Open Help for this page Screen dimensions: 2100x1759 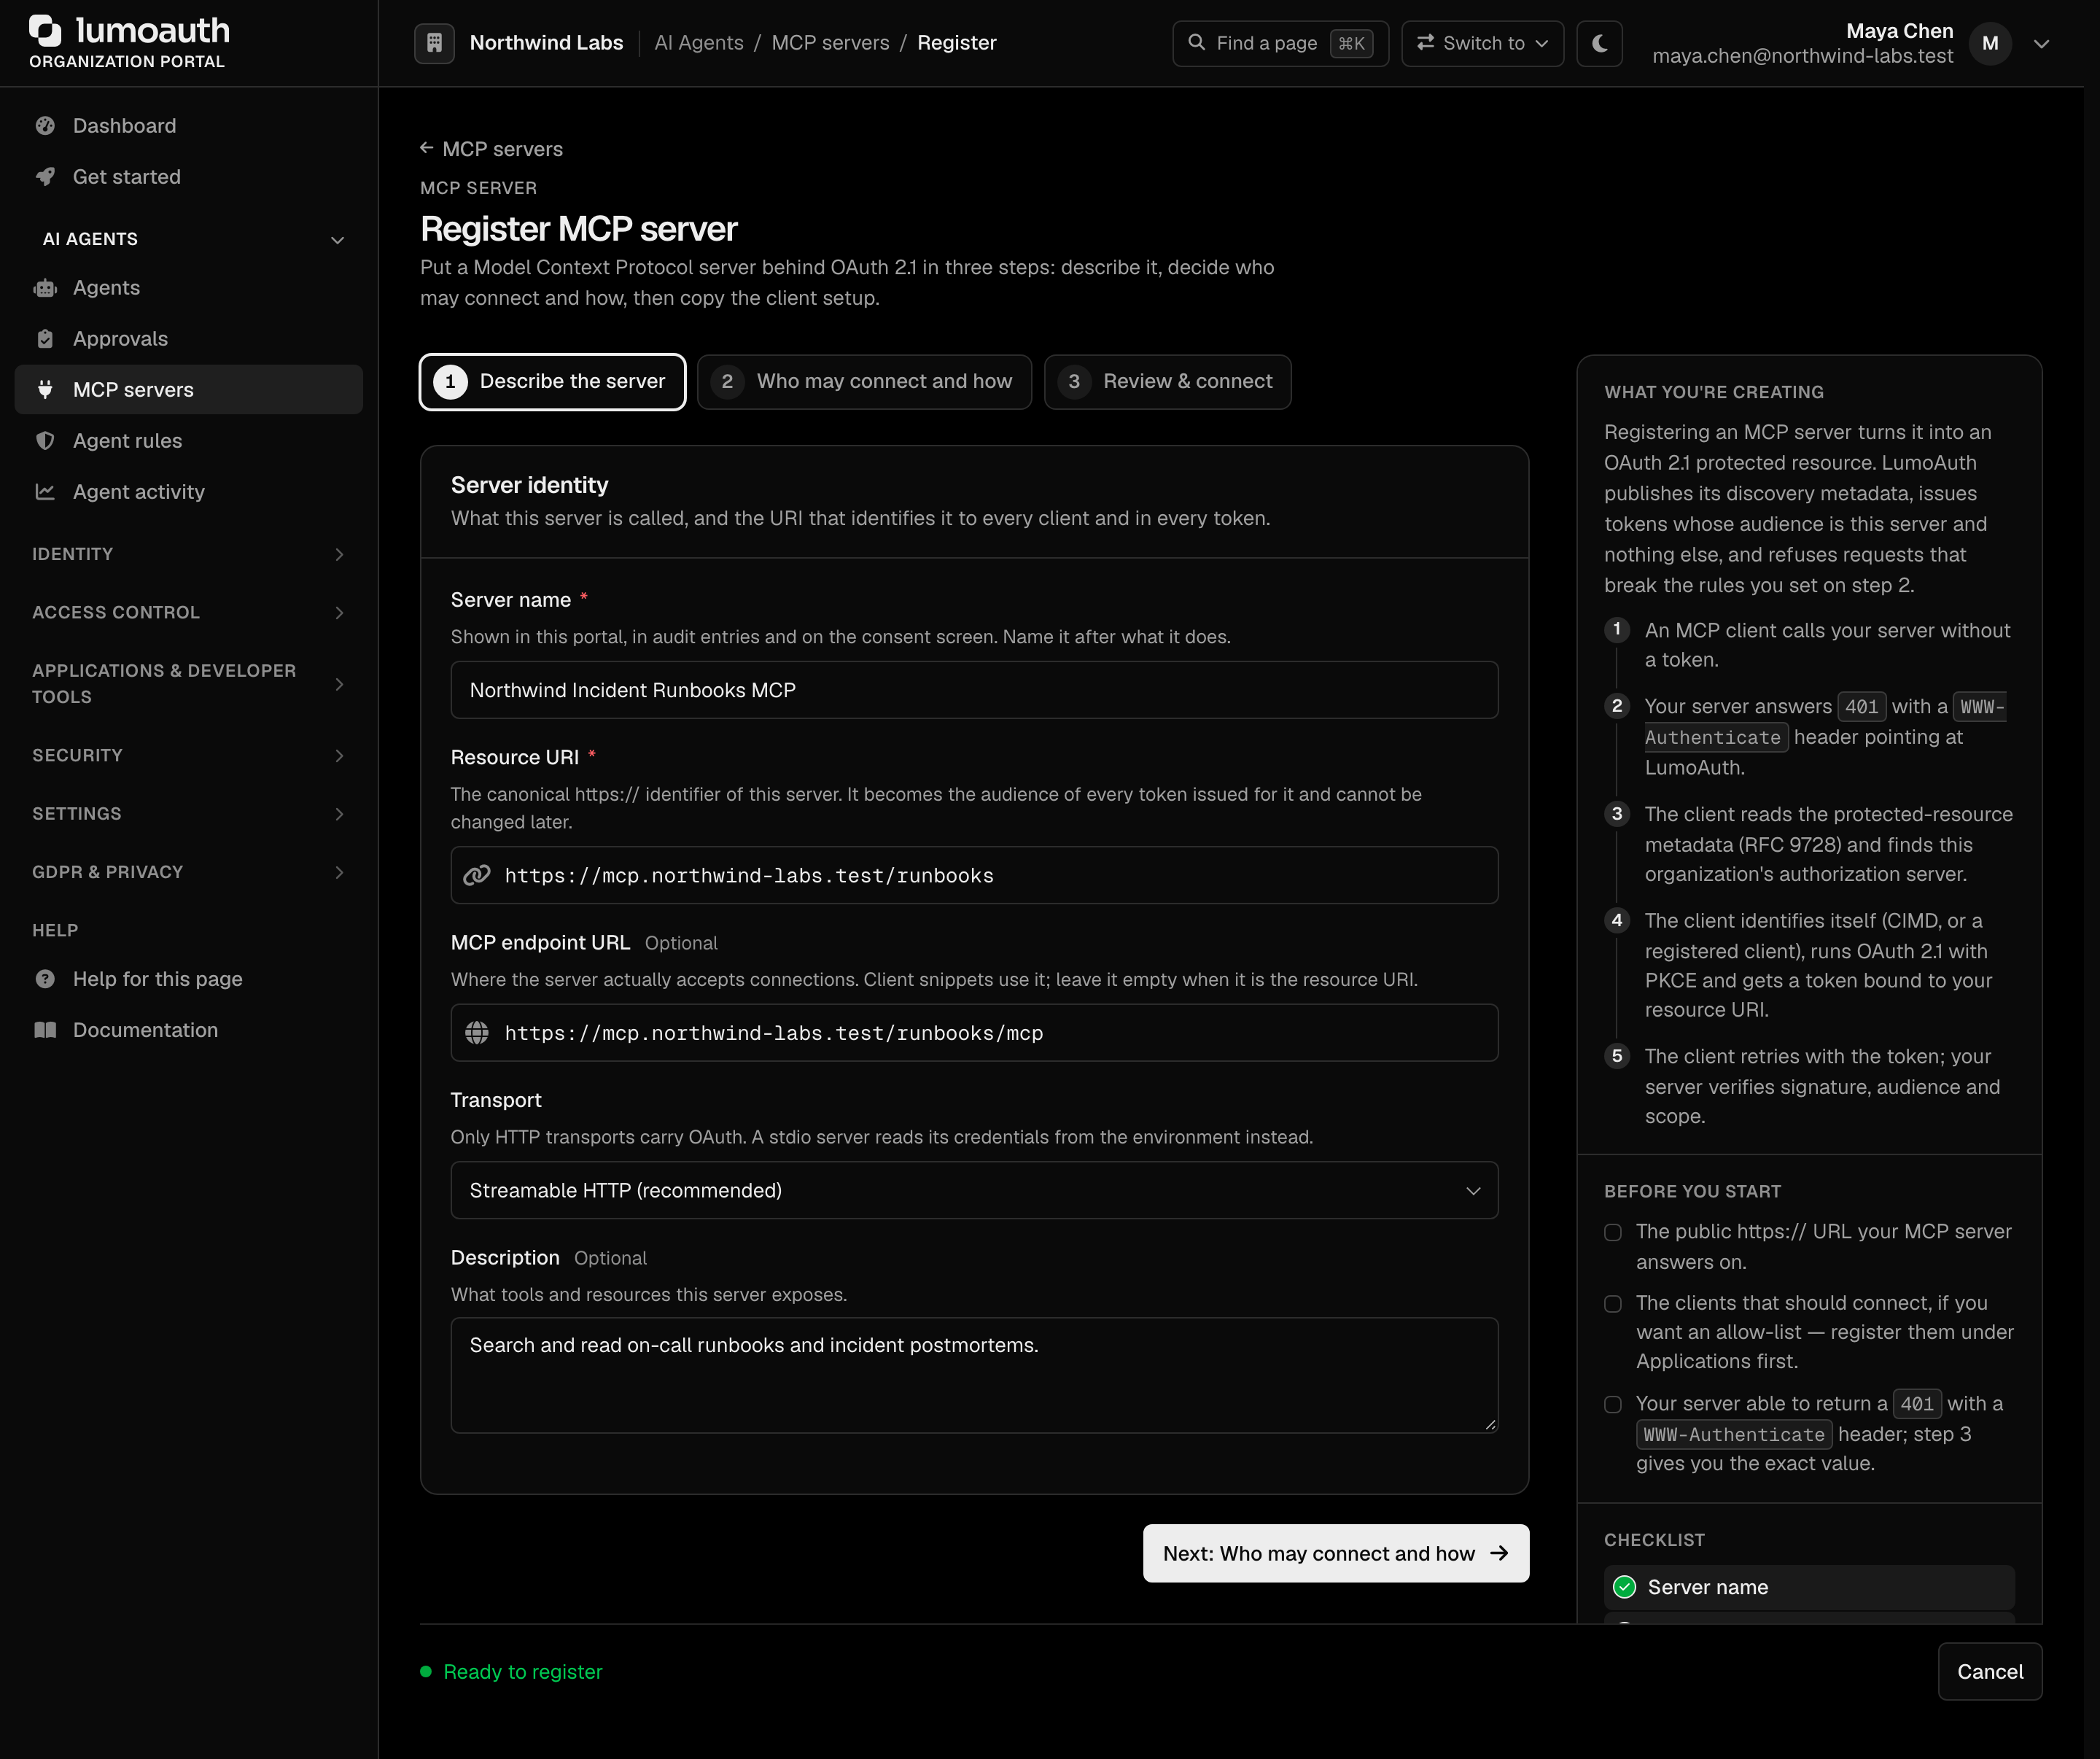[189, 978]
